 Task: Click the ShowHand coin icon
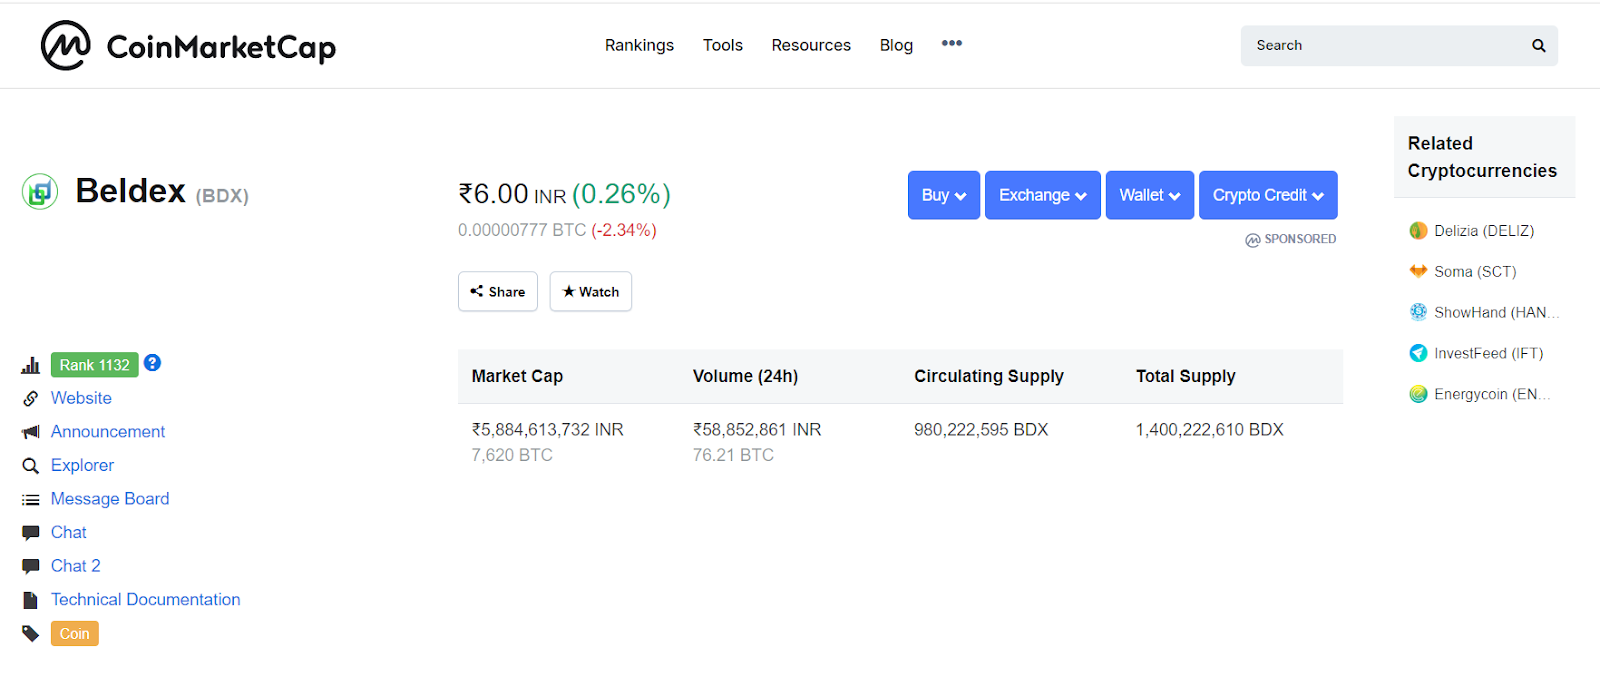click(x=1418, y=312)
